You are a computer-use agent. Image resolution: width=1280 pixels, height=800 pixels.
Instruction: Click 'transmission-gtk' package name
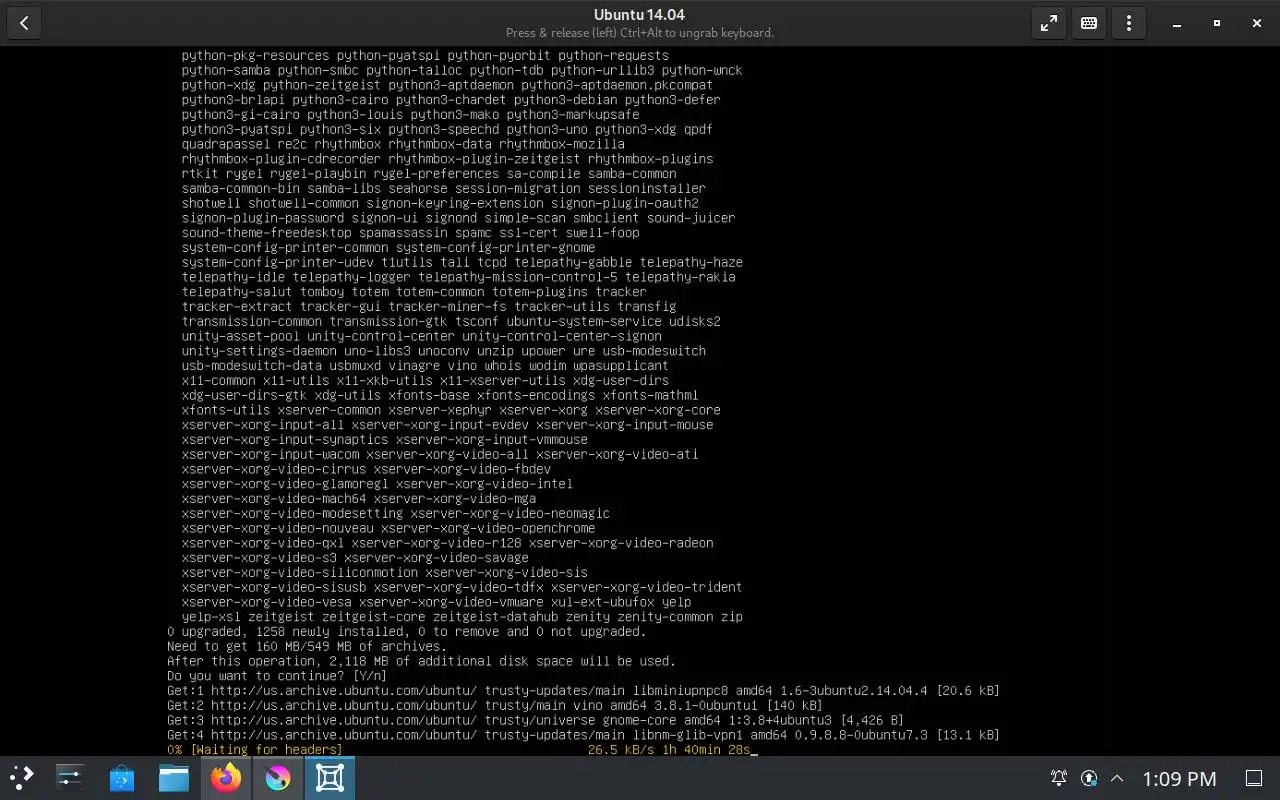[388, 321]
